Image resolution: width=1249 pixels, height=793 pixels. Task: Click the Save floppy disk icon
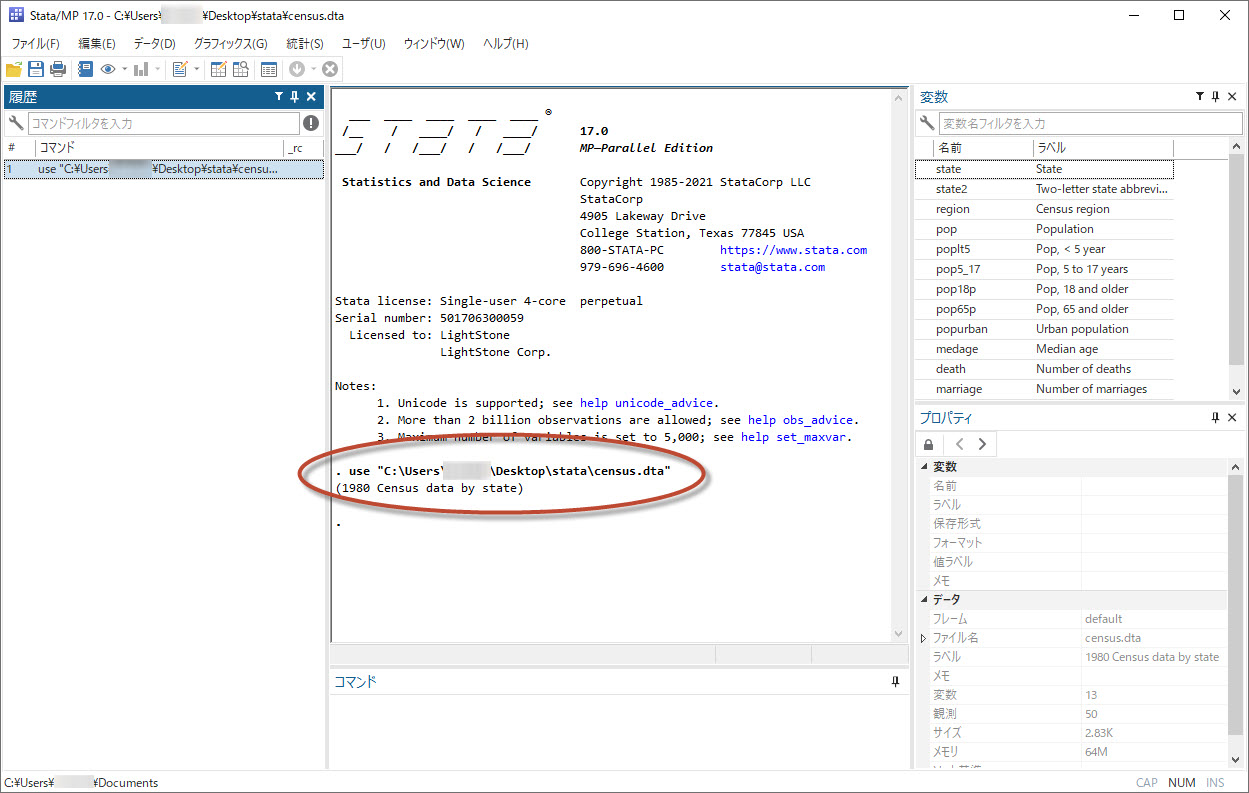(x=36, y=69)
